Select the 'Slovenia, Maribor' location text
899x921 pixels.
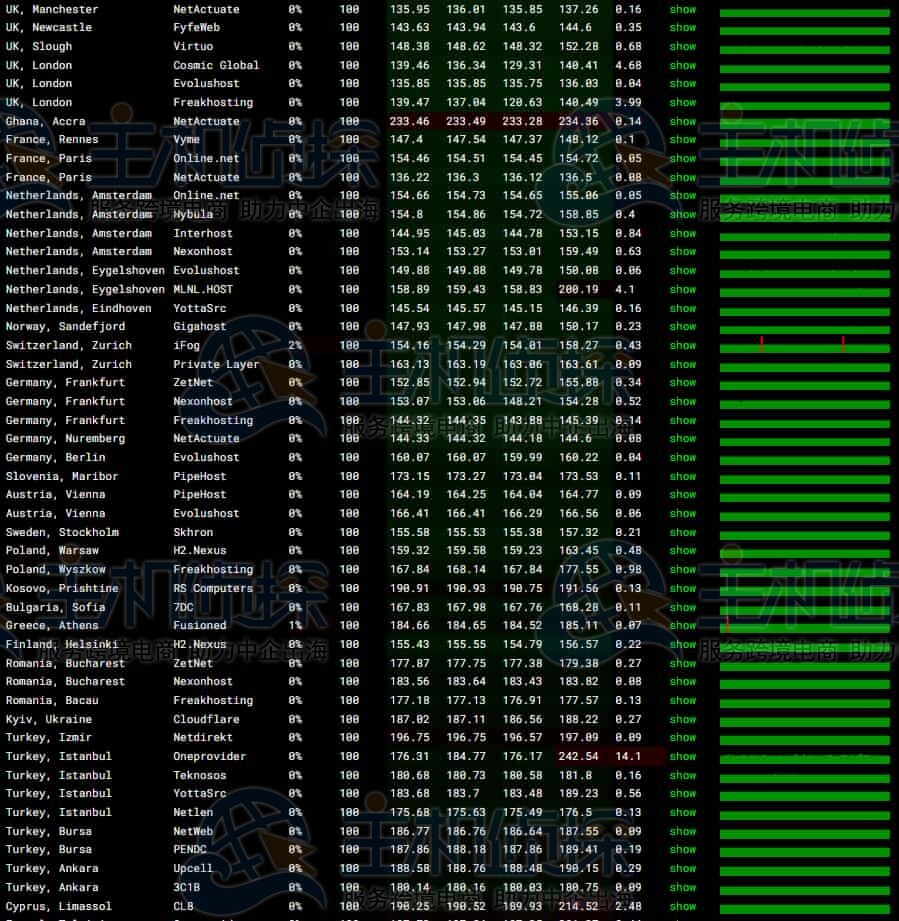[x=62, y=476]
